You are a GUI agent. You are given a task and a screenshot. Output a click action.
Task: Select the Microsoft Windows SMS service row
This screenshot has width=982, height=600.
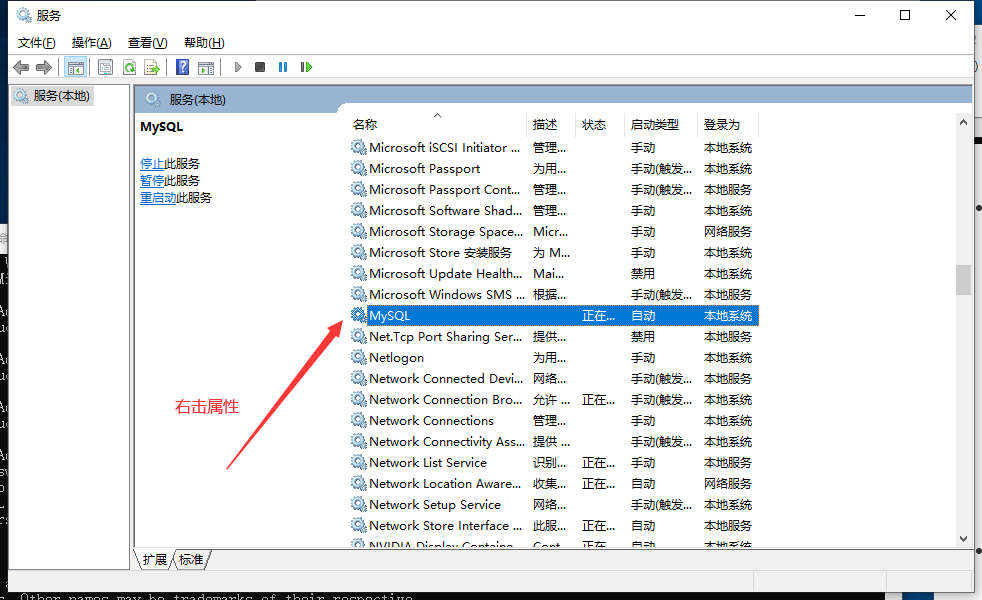click(554, 294)
